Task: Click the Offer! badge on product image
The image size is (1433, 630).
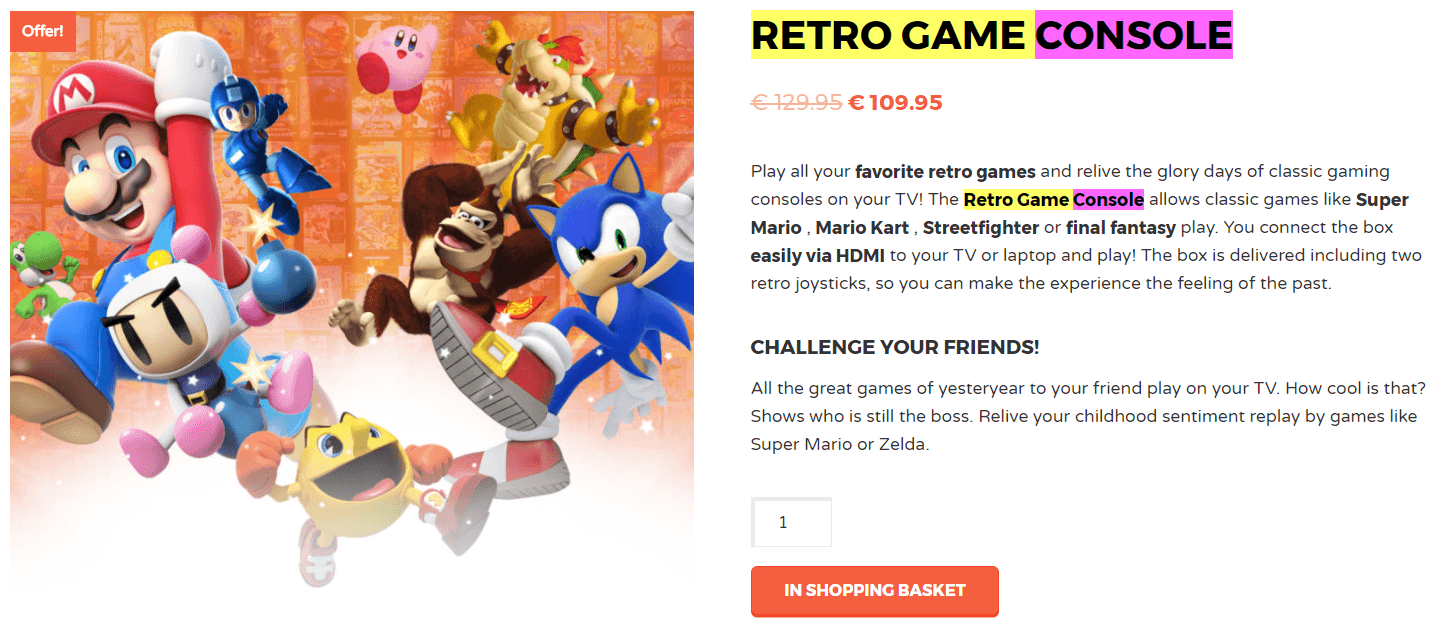Action: click(43, 31)
